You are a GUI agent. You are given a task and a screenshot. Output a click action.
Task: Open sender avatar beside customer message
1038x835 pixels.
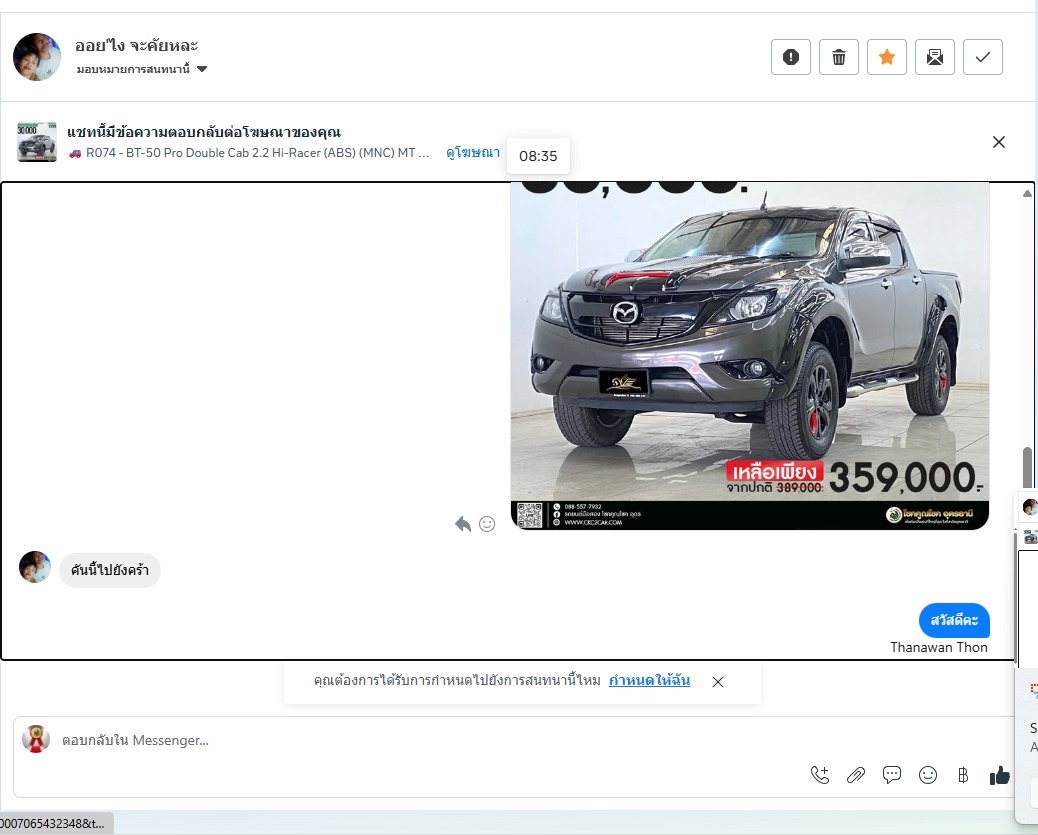tap(35, 567)
